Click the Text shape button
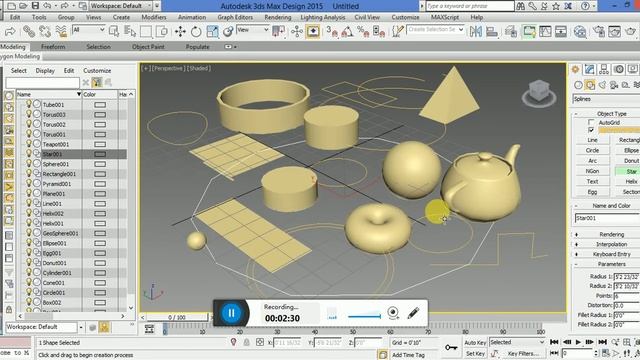The width and height of the screenshot is (640, 360). [x=593, y=182]
